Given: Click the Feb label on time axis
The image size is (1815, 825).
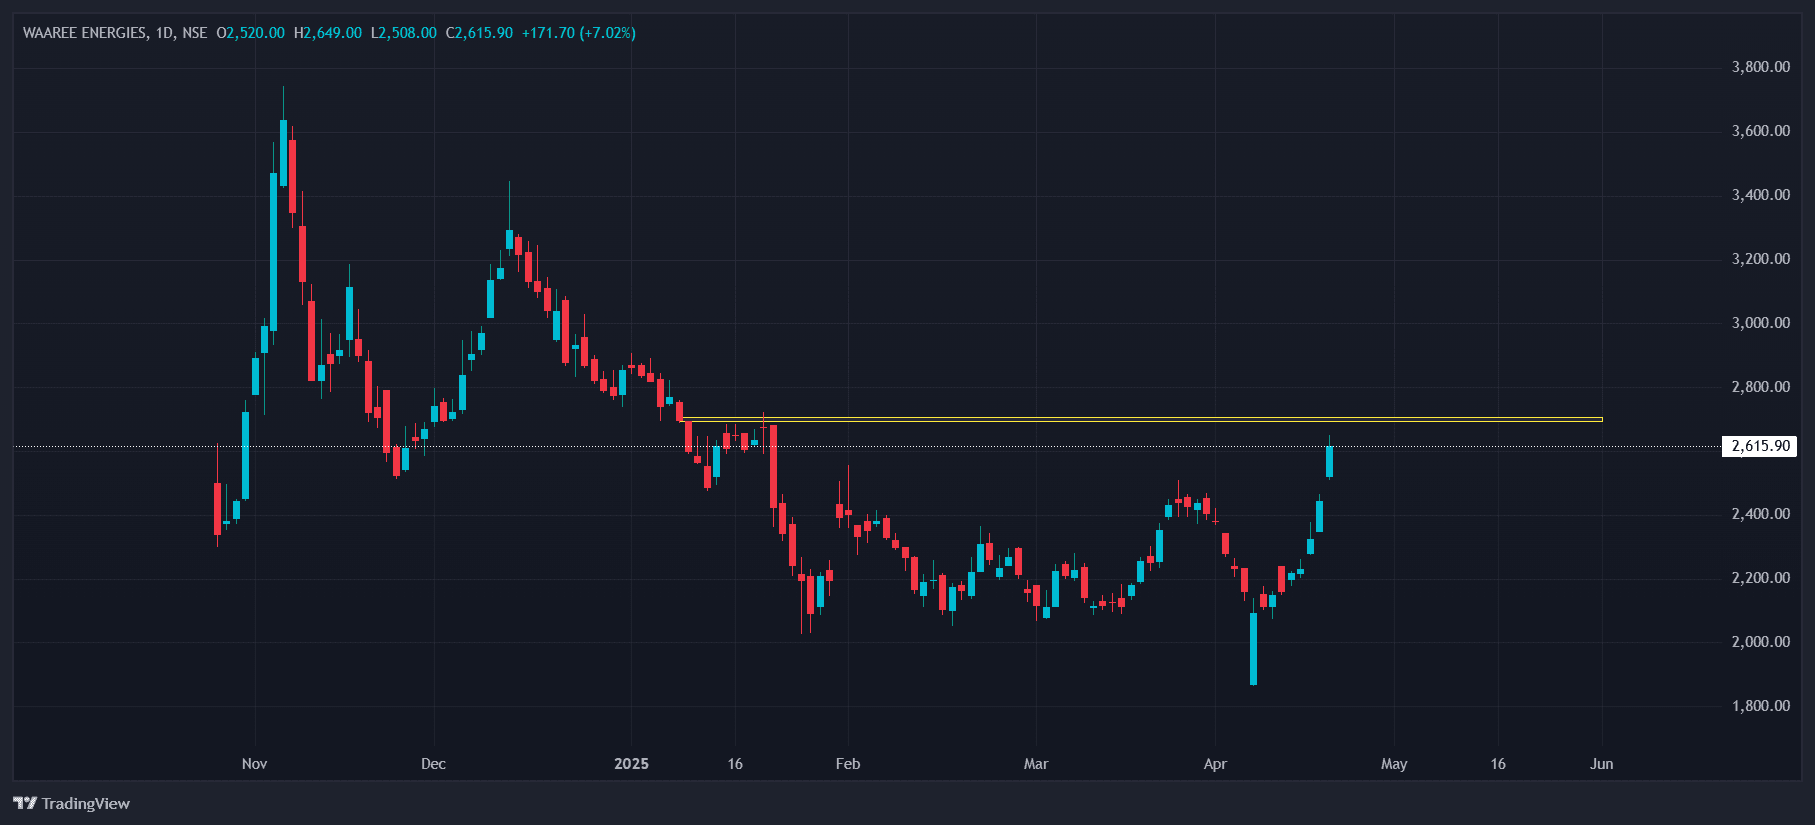Looking at the screenshot, I should 848,764.
